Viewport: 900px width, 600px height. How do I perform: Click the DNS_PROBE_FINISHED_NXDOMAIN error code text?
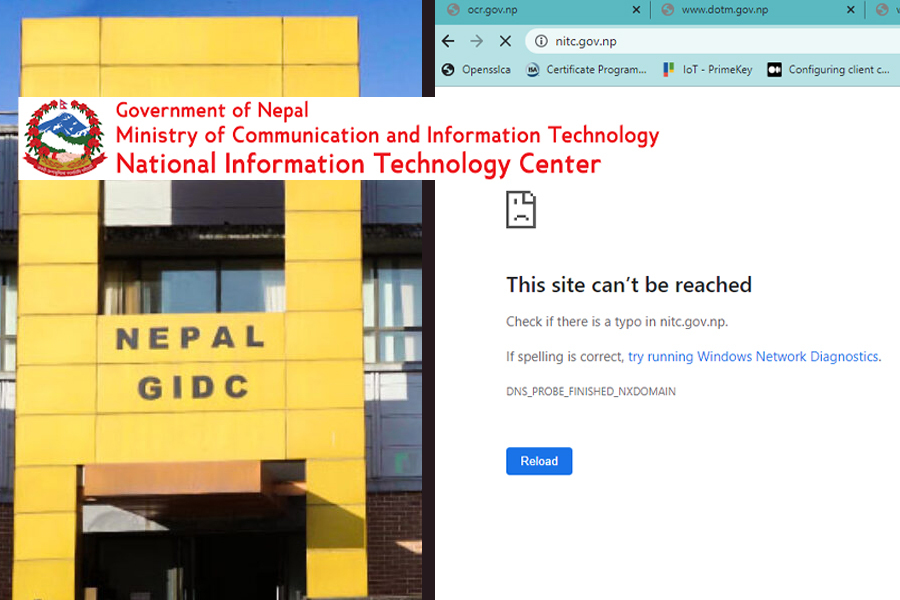click(592, 391)
